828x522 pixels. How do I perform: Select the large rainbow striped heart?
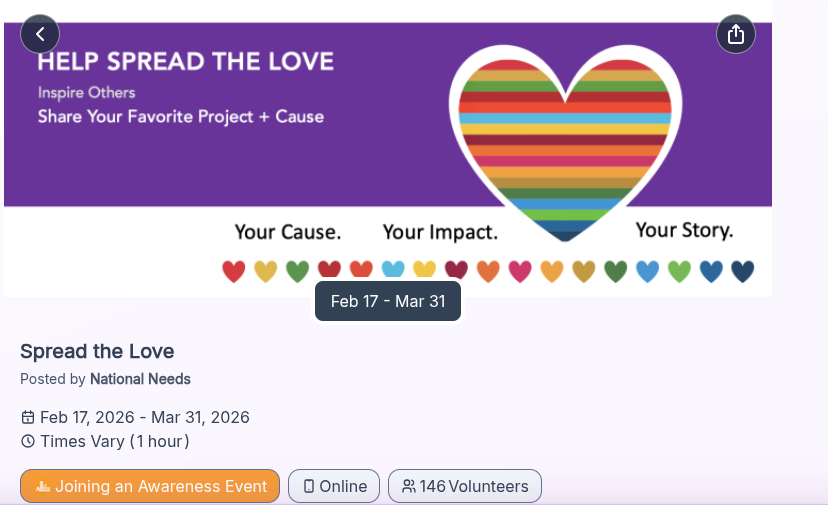(566, 140)
